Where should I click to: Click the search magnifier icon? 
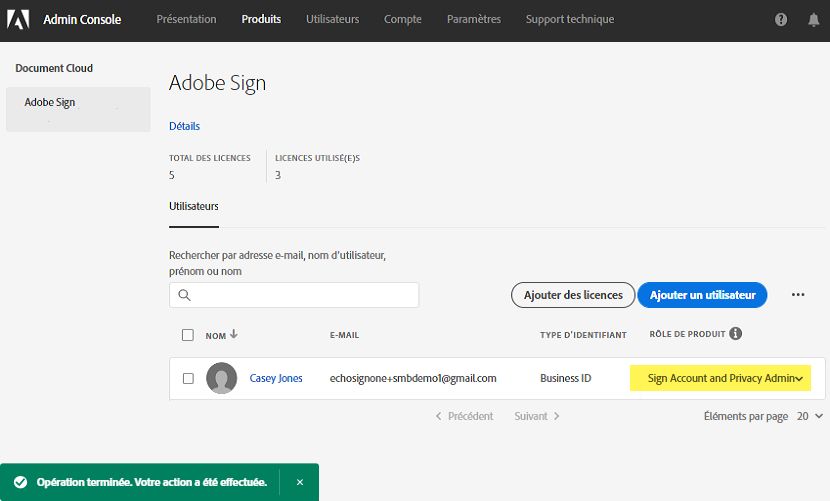tap(184, 295)
